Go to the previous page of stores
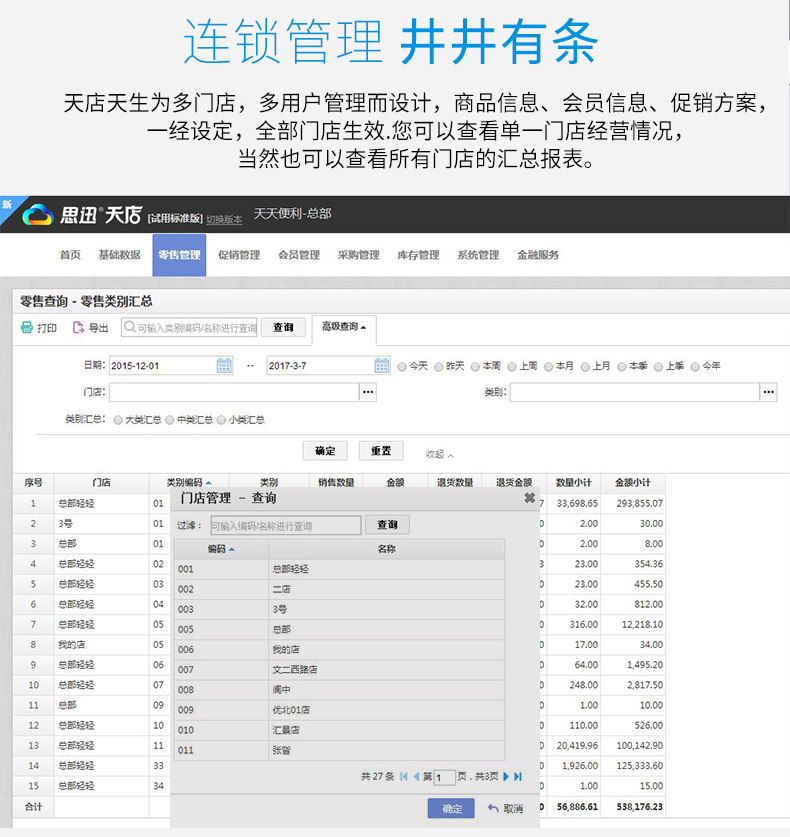Screen dimensions: 790x837 416,776
